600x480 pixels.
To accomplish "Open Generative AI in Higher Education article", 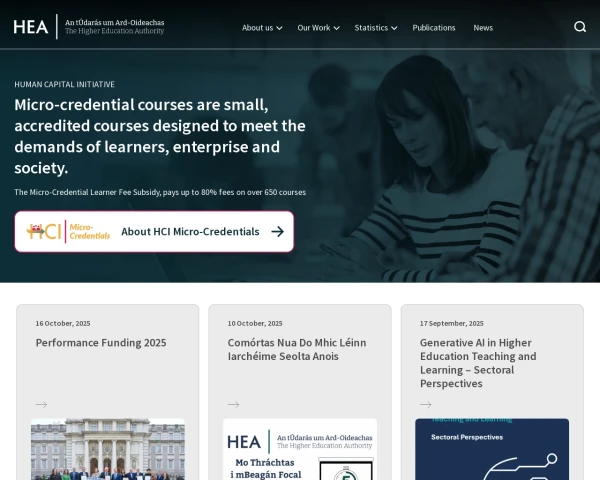I will [x=478, y=363].
